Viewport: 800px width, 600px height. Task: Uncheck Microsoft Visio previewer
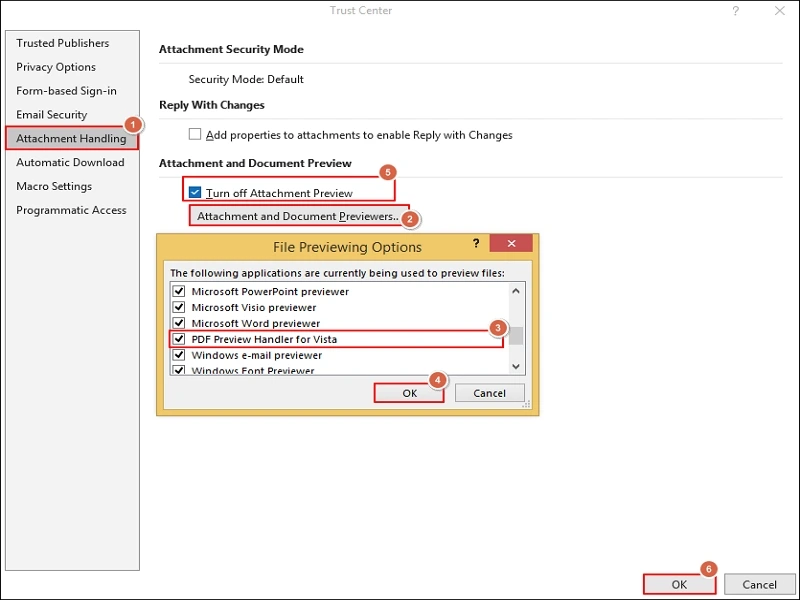tap(180, 308)
